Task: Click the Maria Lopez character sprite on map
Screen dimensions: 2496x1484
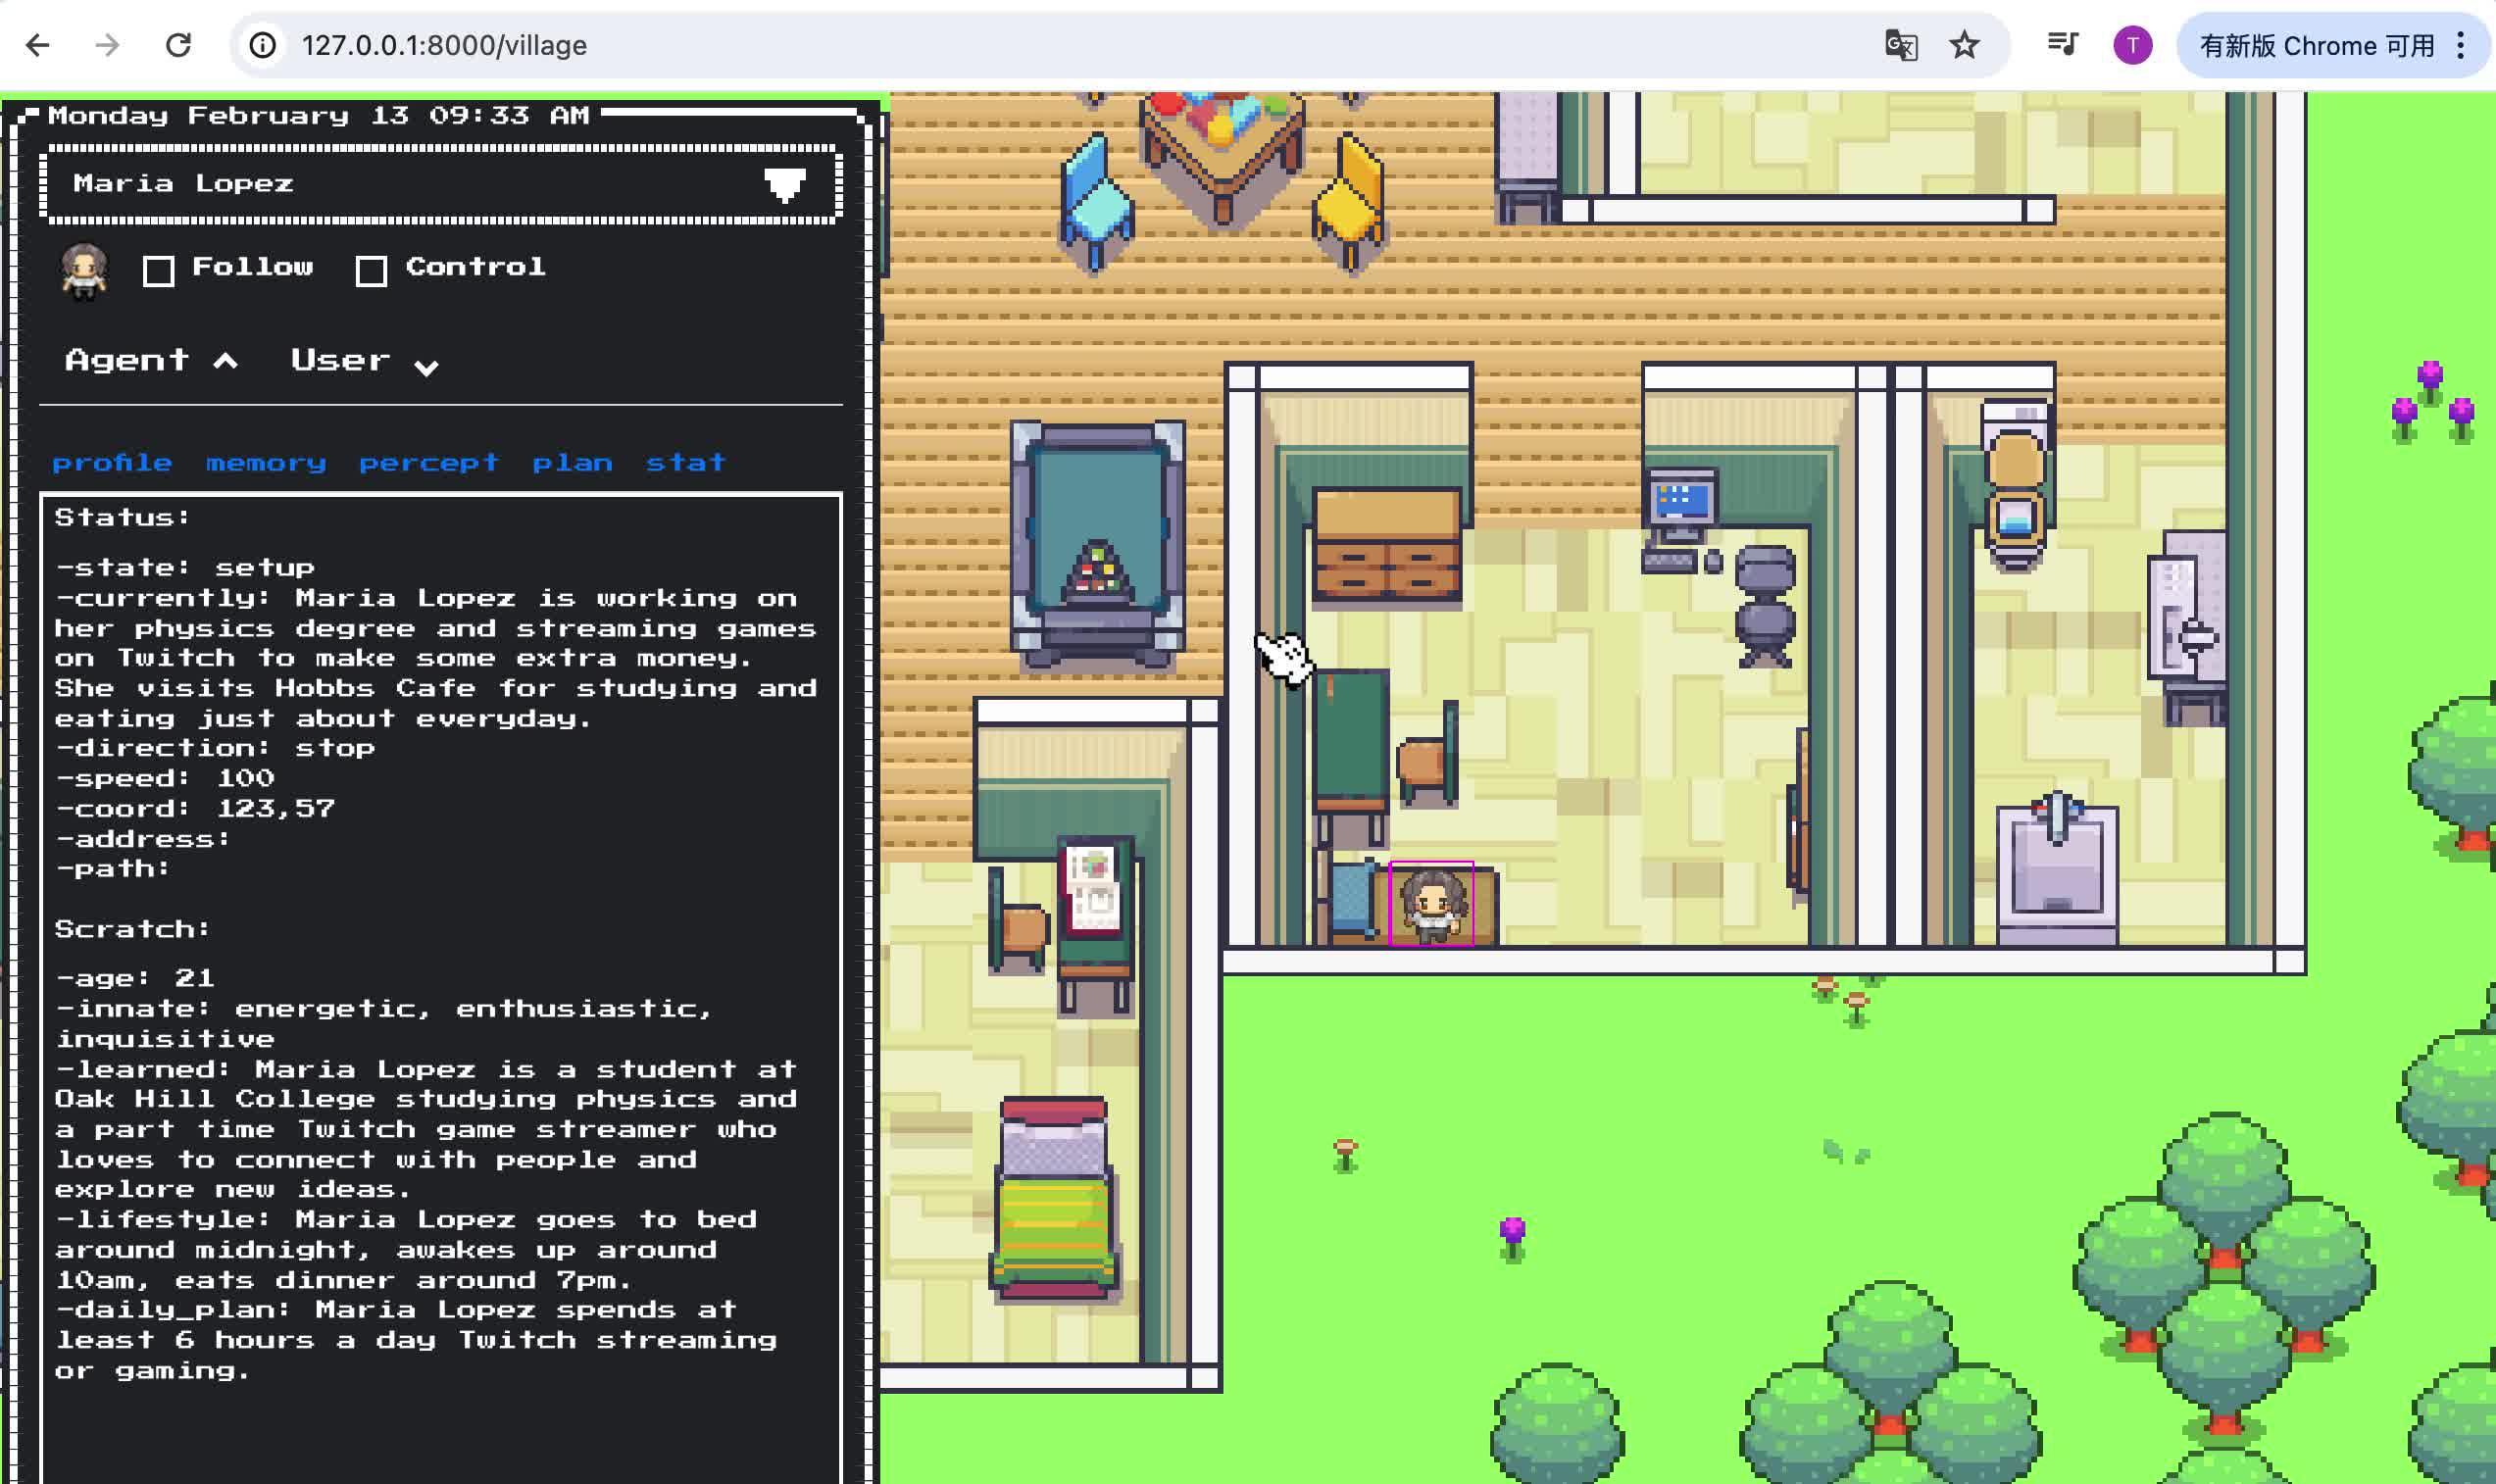Action: click(x=1431, y=904)
